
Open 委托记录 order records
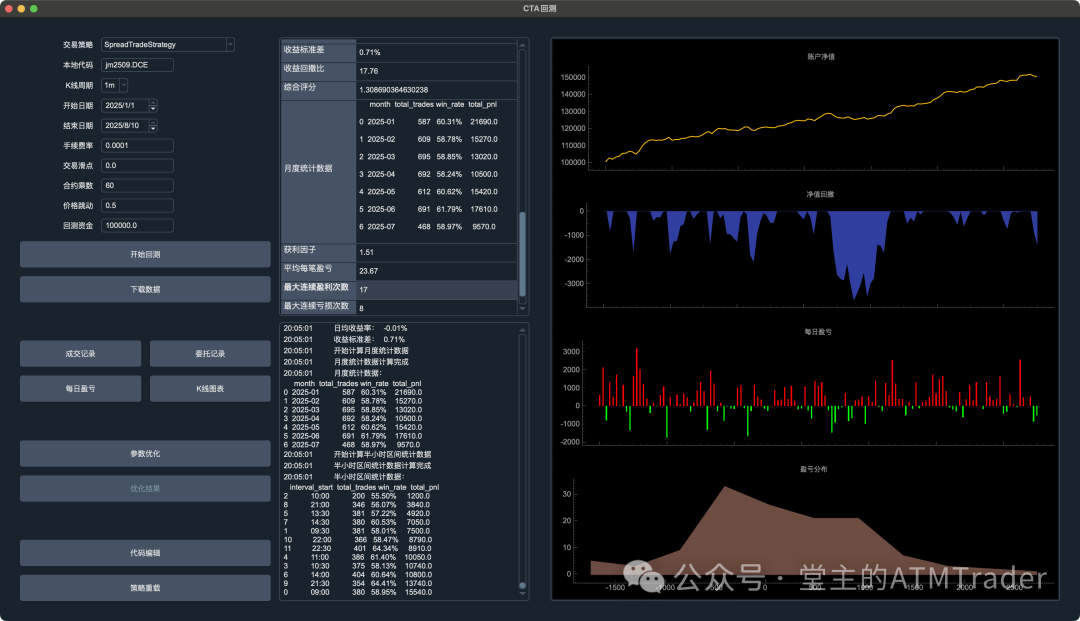point(210,354)
